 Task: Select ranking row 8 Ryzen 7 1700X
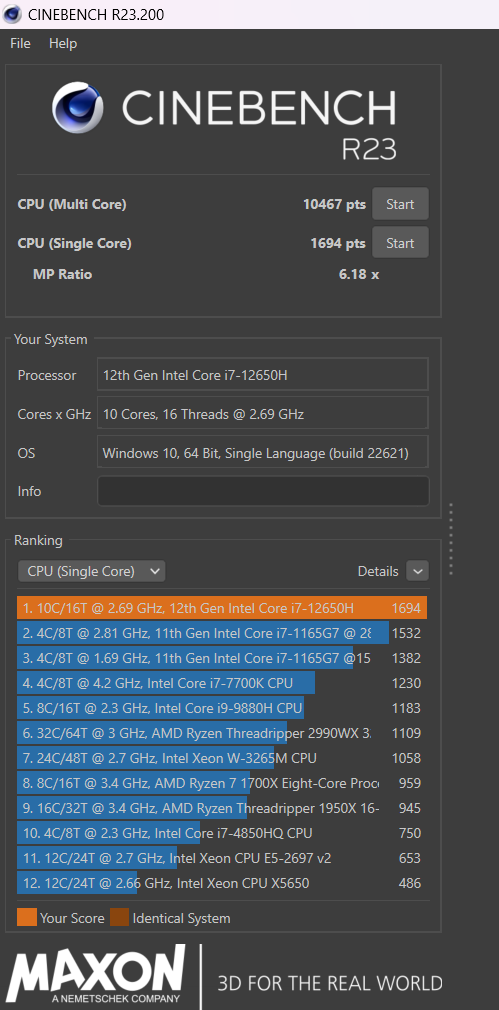221,783
